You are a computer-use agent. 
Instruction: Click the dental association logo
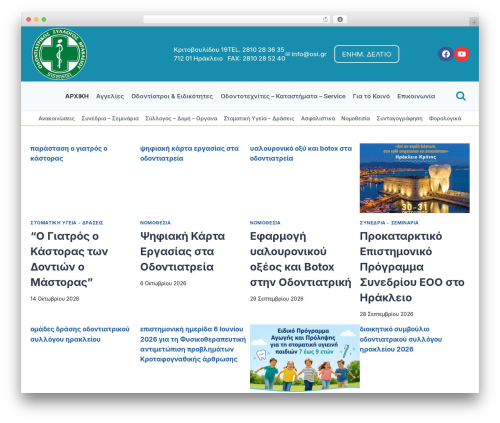(x=59, y=54)
